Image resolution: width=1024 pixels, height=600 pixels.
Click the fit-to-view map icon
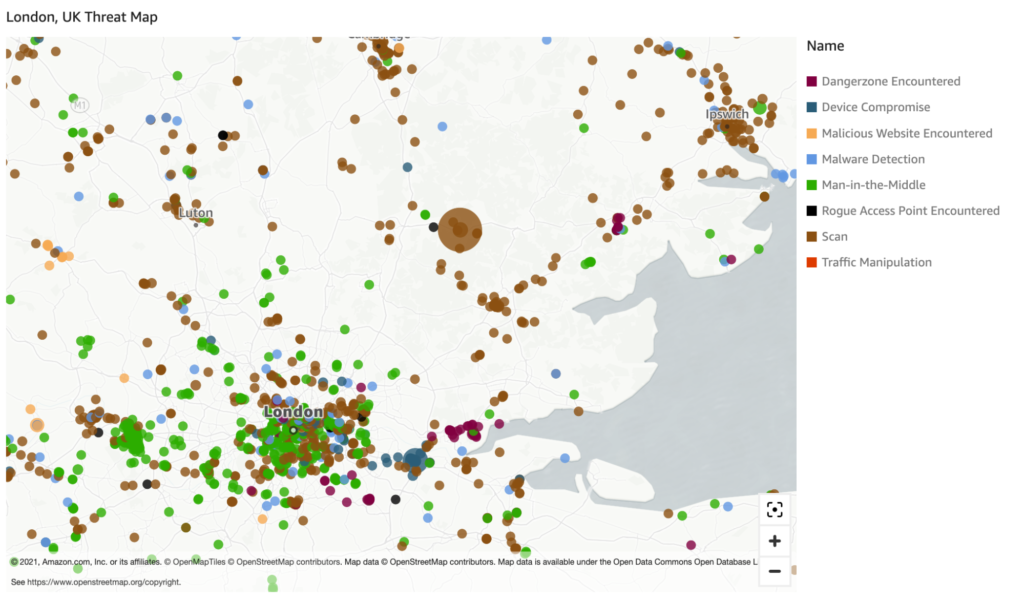pos(774,509)
